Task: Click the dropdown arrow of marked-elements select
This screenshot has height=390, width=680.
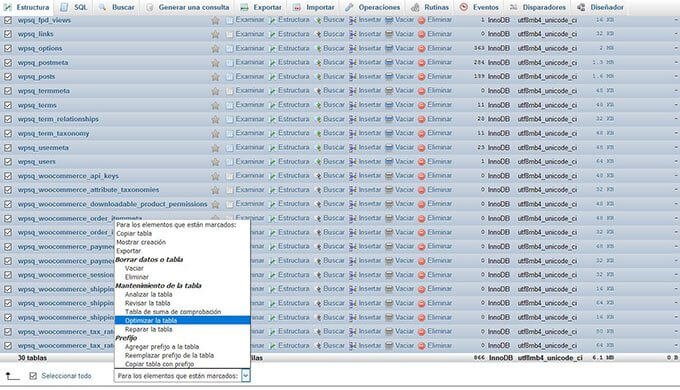Action: [x=245, y=376]
